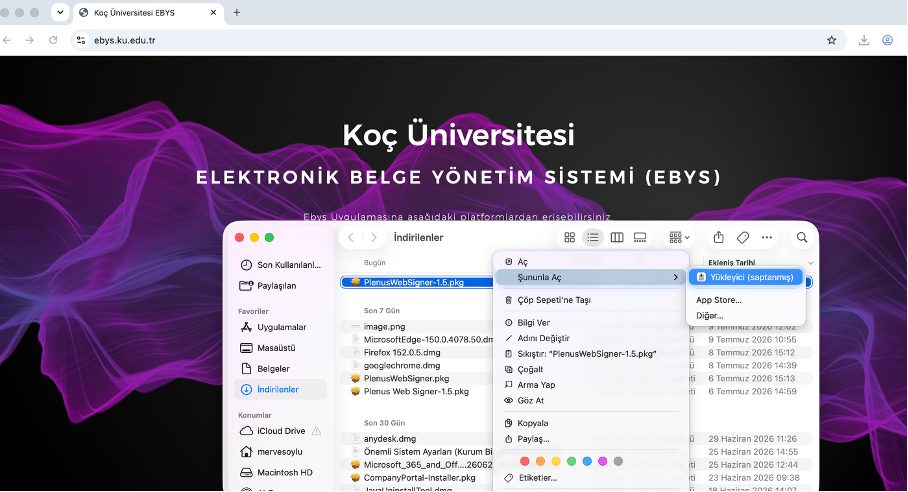Apply the purple tag color
The image size is (908, 492).
(x=603, y=461)
